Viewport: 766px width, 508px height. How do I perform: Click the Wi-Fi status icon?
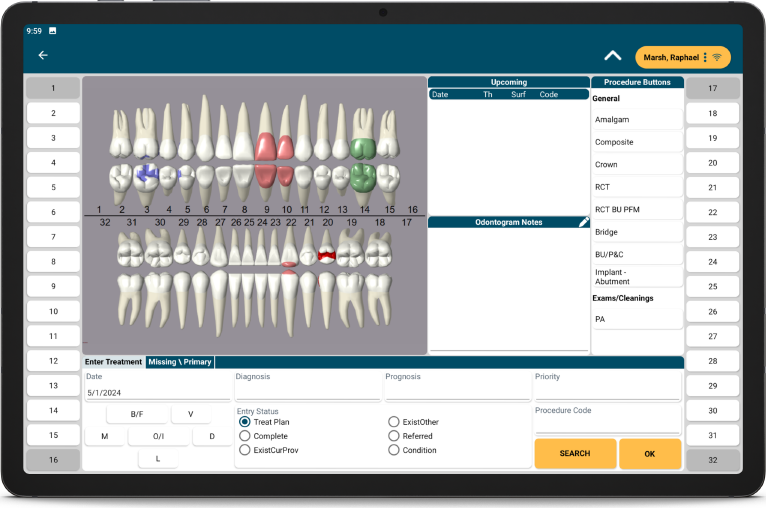pos(717,57)
